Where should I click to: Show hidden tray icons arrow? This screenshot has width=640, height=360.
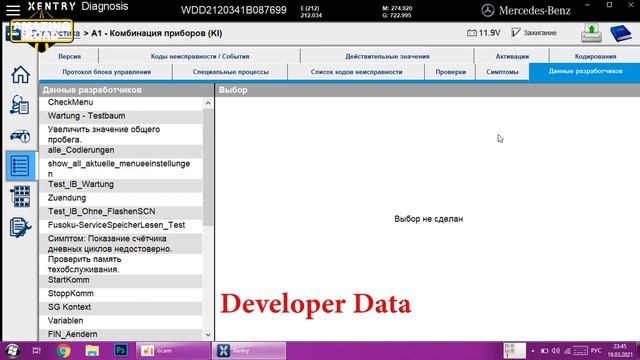tap(533, 351)
